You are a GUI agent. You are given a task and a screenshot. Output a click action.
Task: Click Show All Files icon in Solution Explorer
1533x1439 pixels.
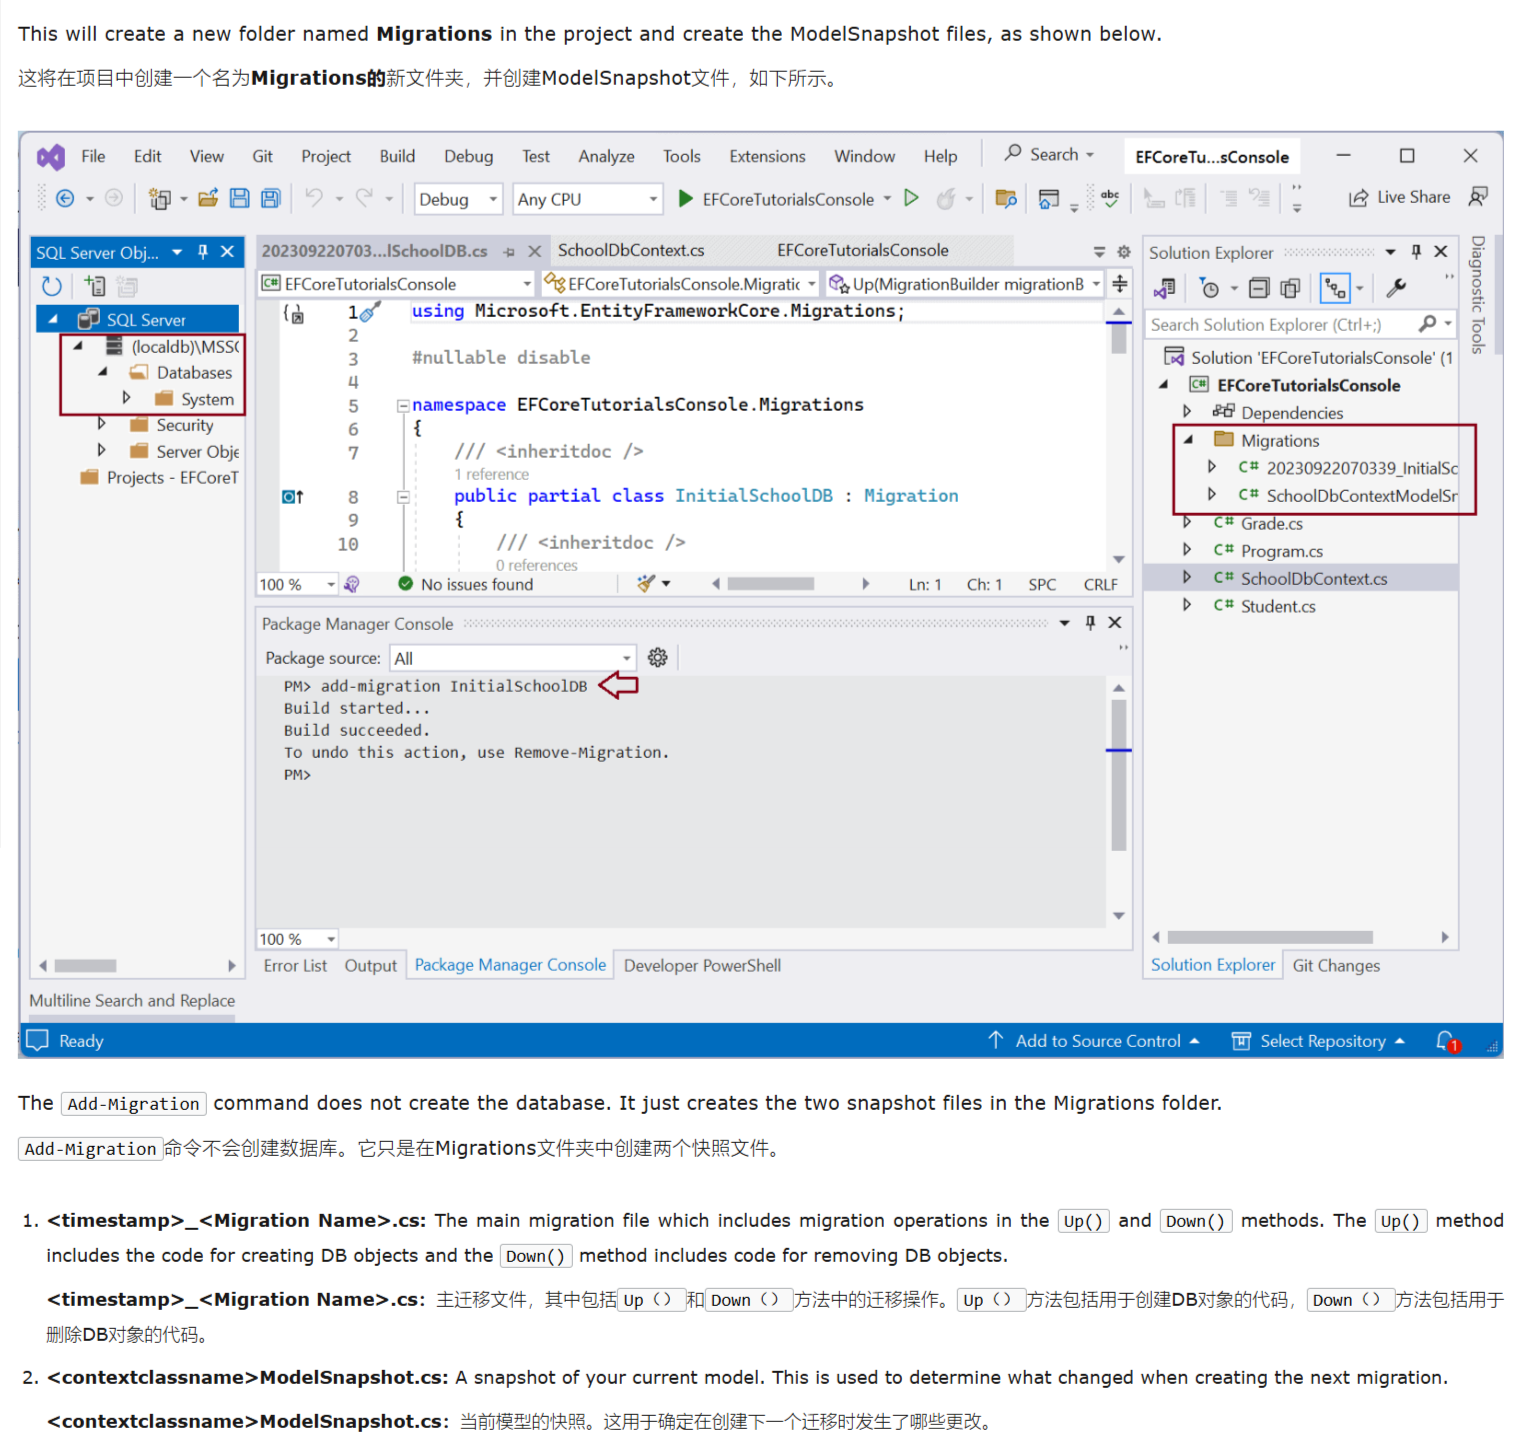(x=1290, y=289)
